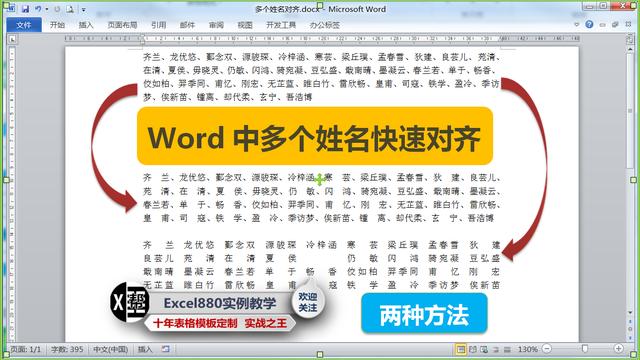Click the Save icon in quick access toolbar
640x360 pixels.
[x=25, y=9]
